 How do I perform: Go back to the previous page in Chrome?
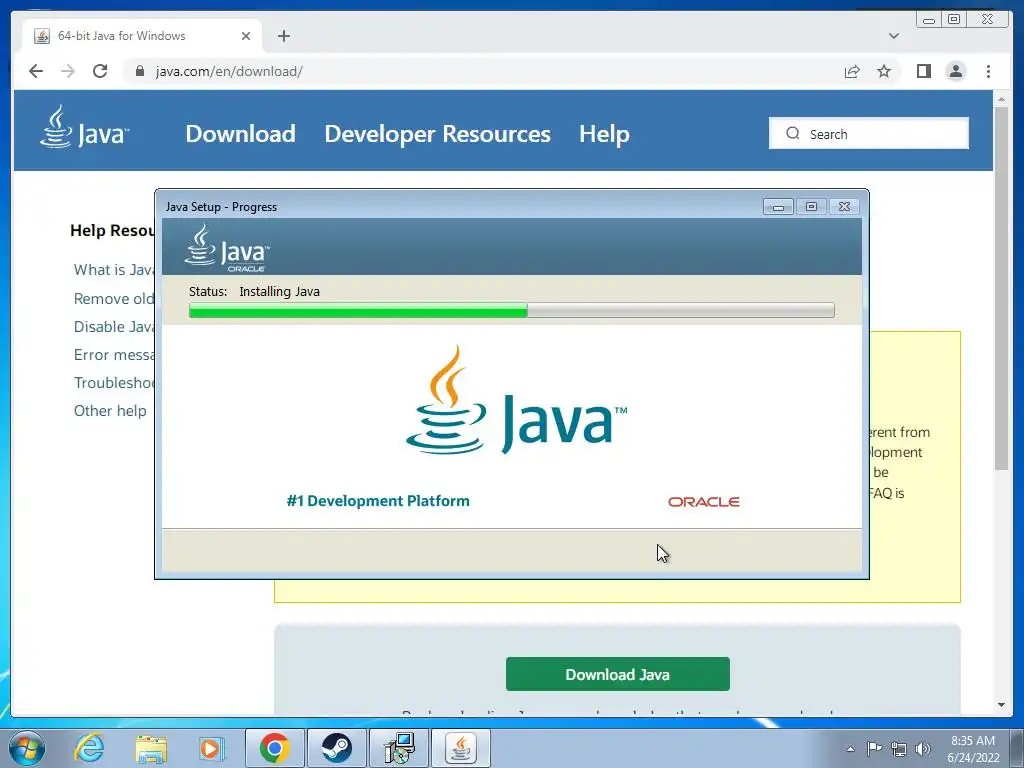tap(36, 71)
